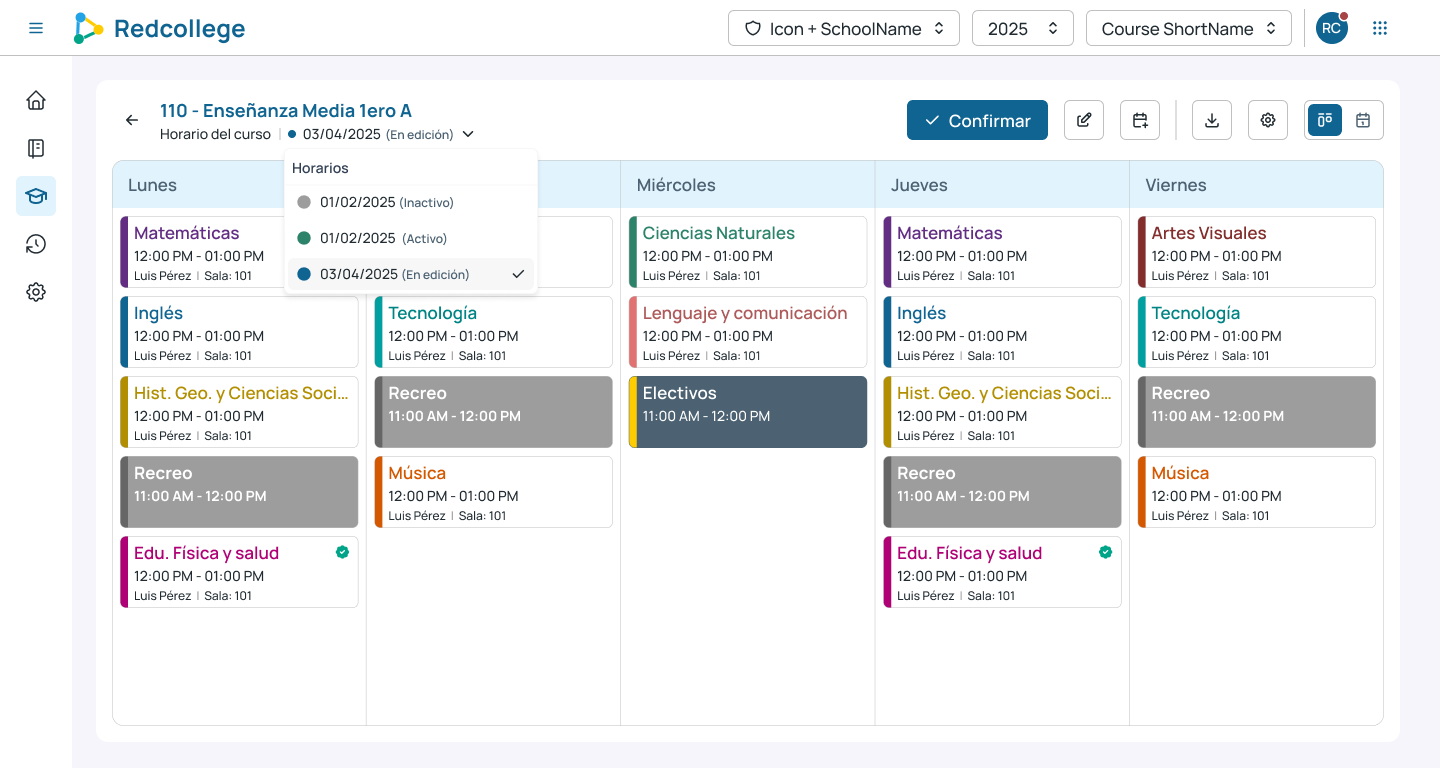Click Thursday's Edu. Física y salud verified badge

point(1105,552)
